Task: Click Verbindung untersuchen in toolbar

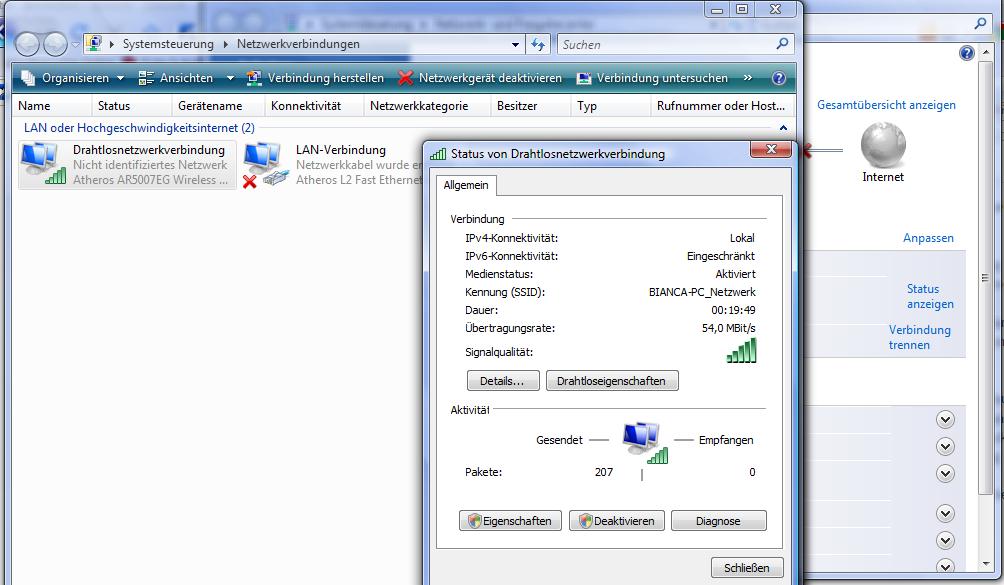Action: point(652,78)
